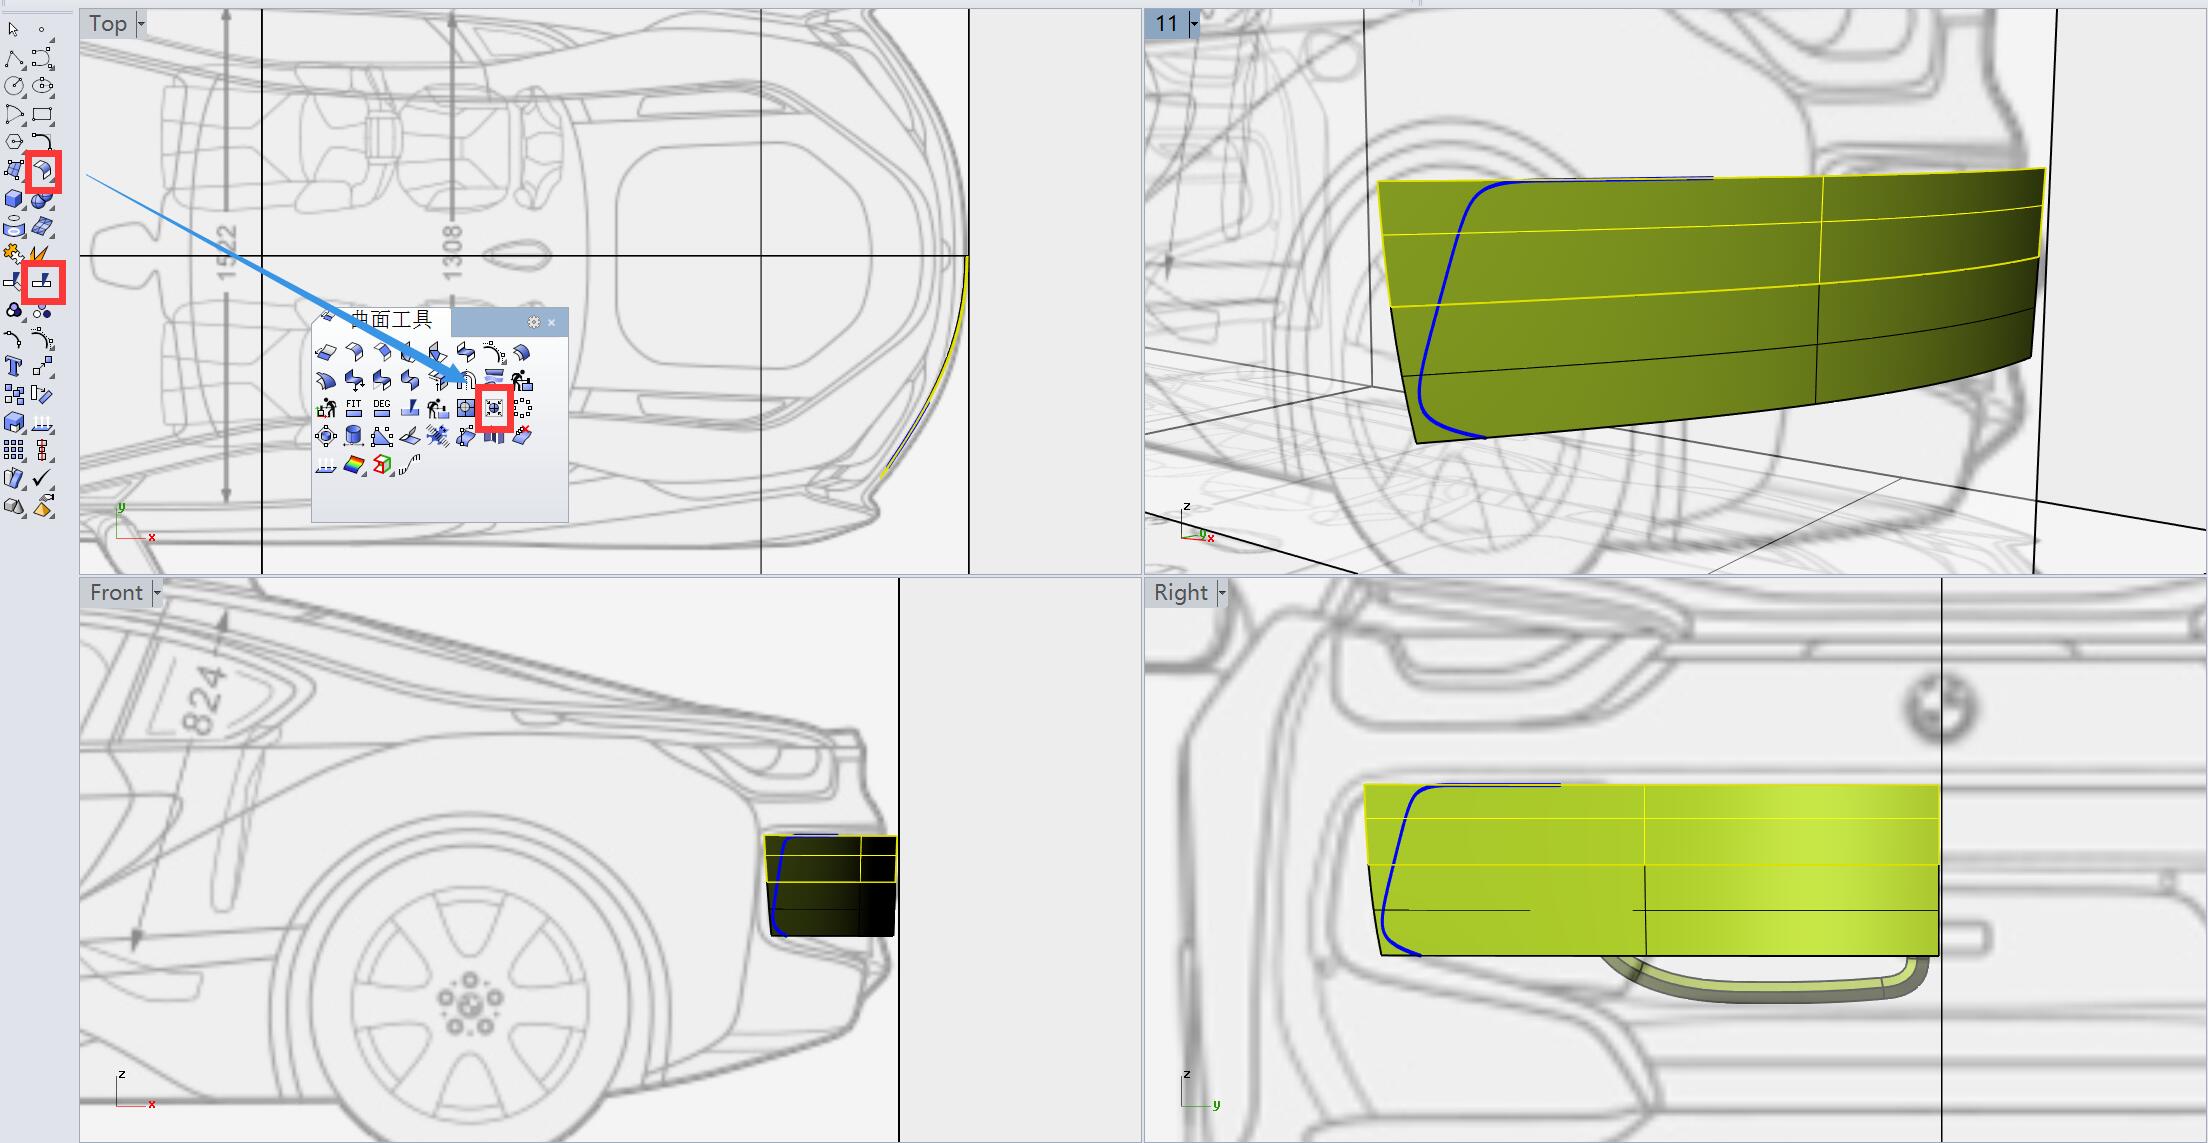
Task: Close the floating surface tools panel
Action: 551,322
